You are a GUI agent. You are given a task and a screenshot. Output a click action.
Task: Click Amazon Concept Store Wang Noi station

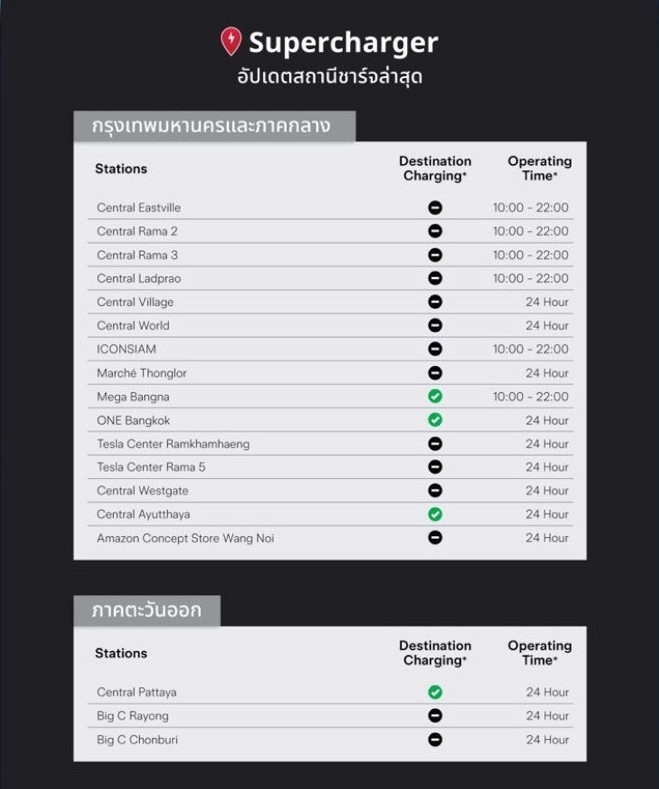pyautogui.click(x=185, y=538)
